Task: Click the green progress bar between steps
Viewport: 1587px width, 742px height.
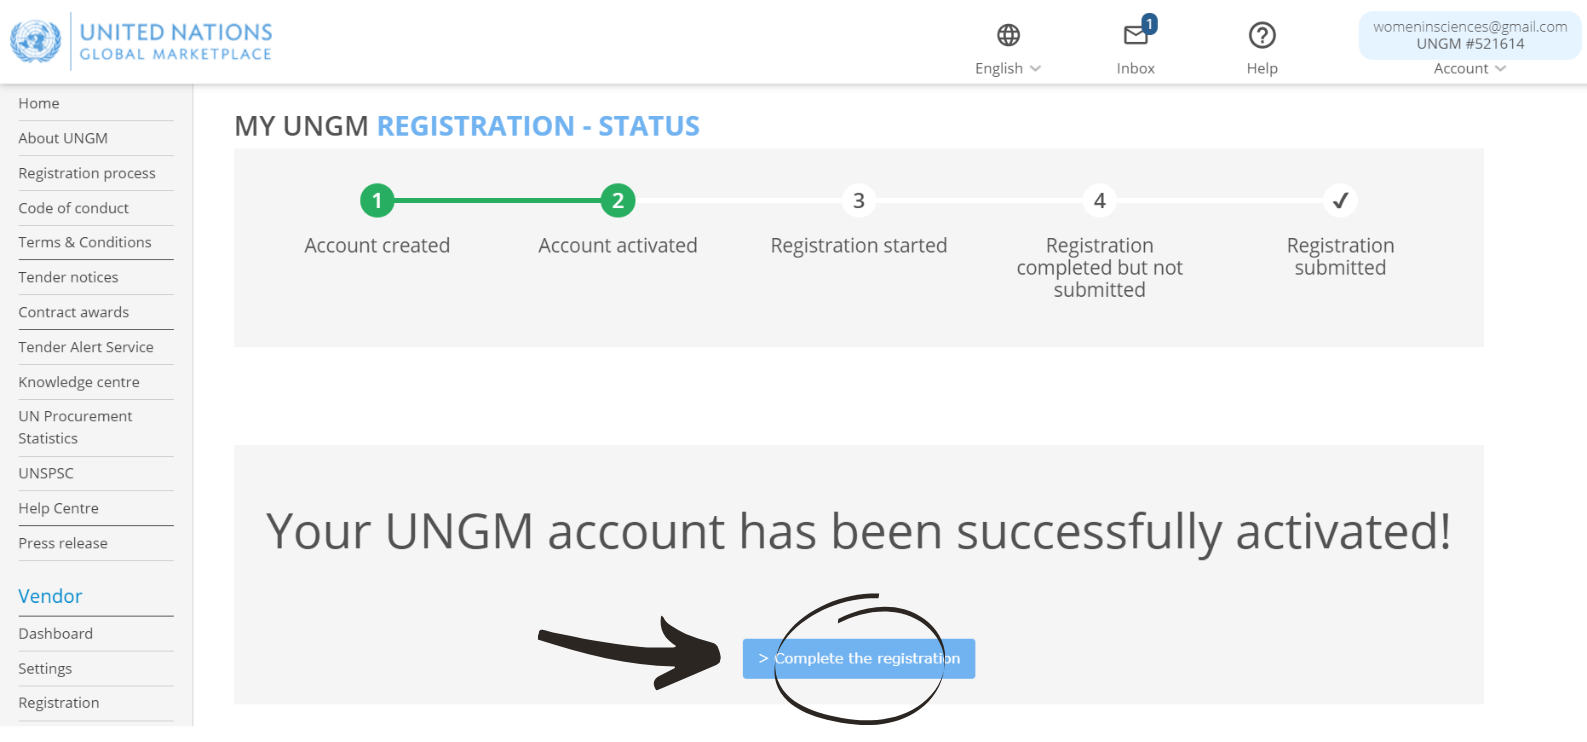Action: tap(497, 201)
